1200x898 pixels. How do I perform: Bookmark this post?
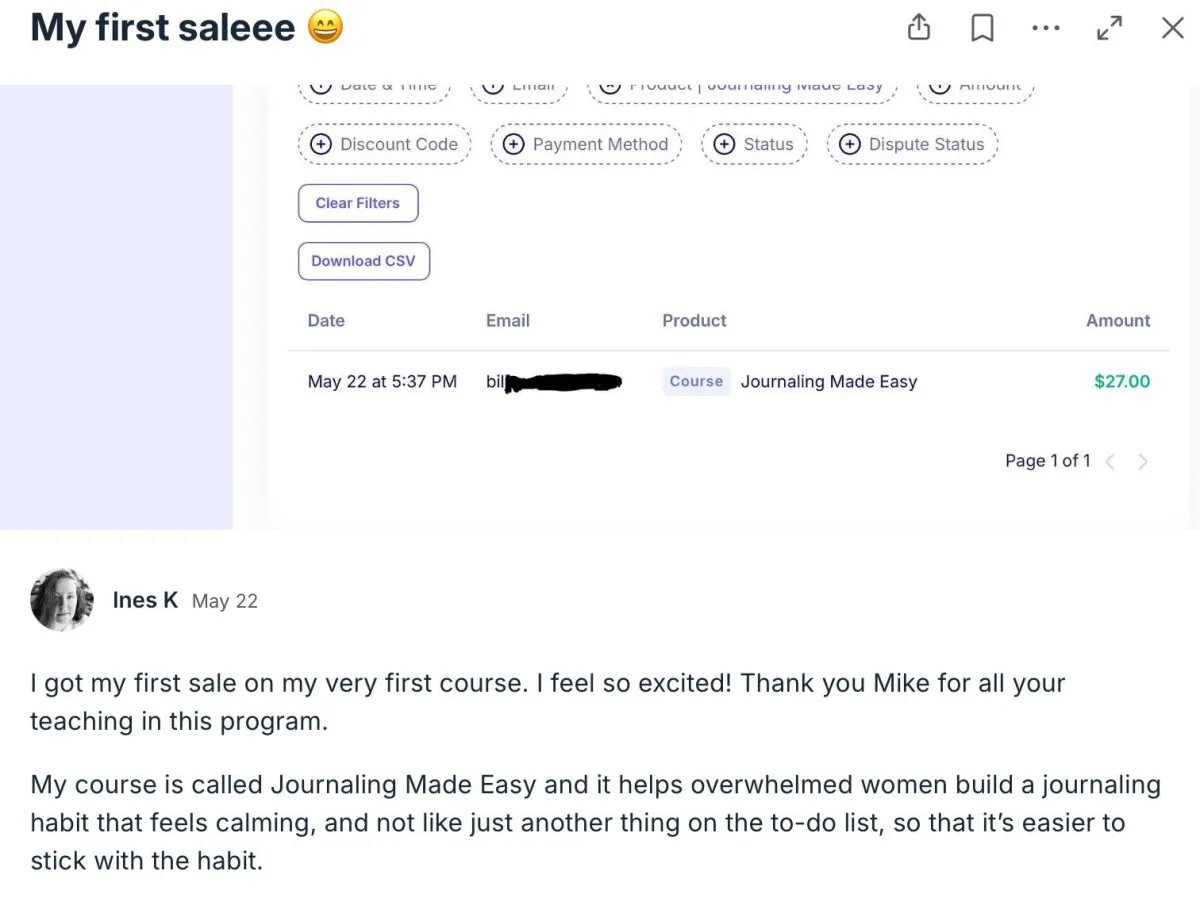pyautogui.click(x=982, y=28)
